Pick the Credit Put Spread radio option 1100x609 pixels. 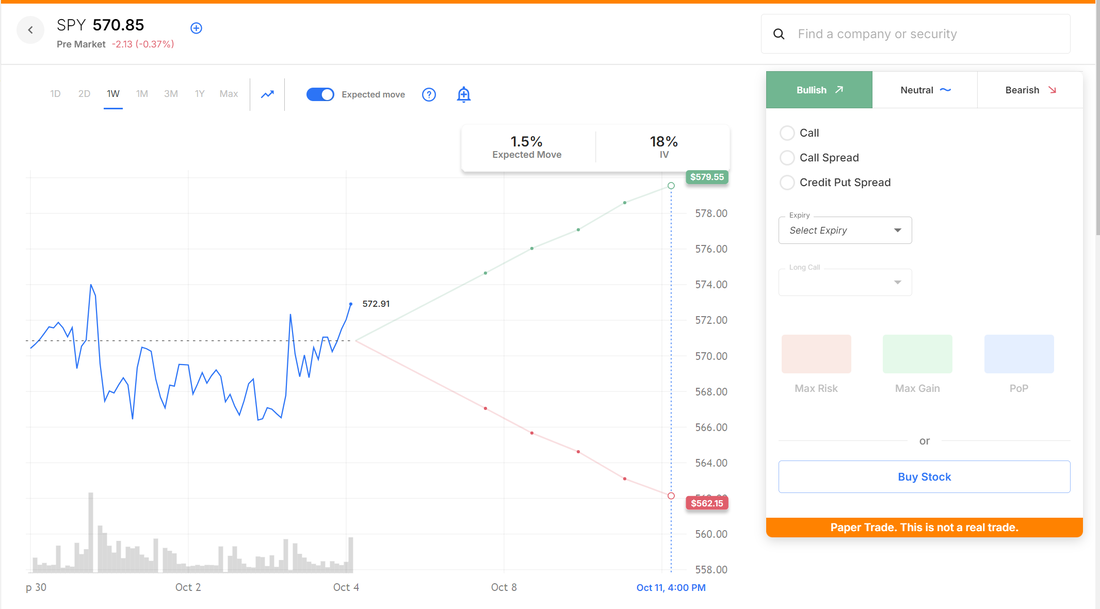click(x=787, y=182)
